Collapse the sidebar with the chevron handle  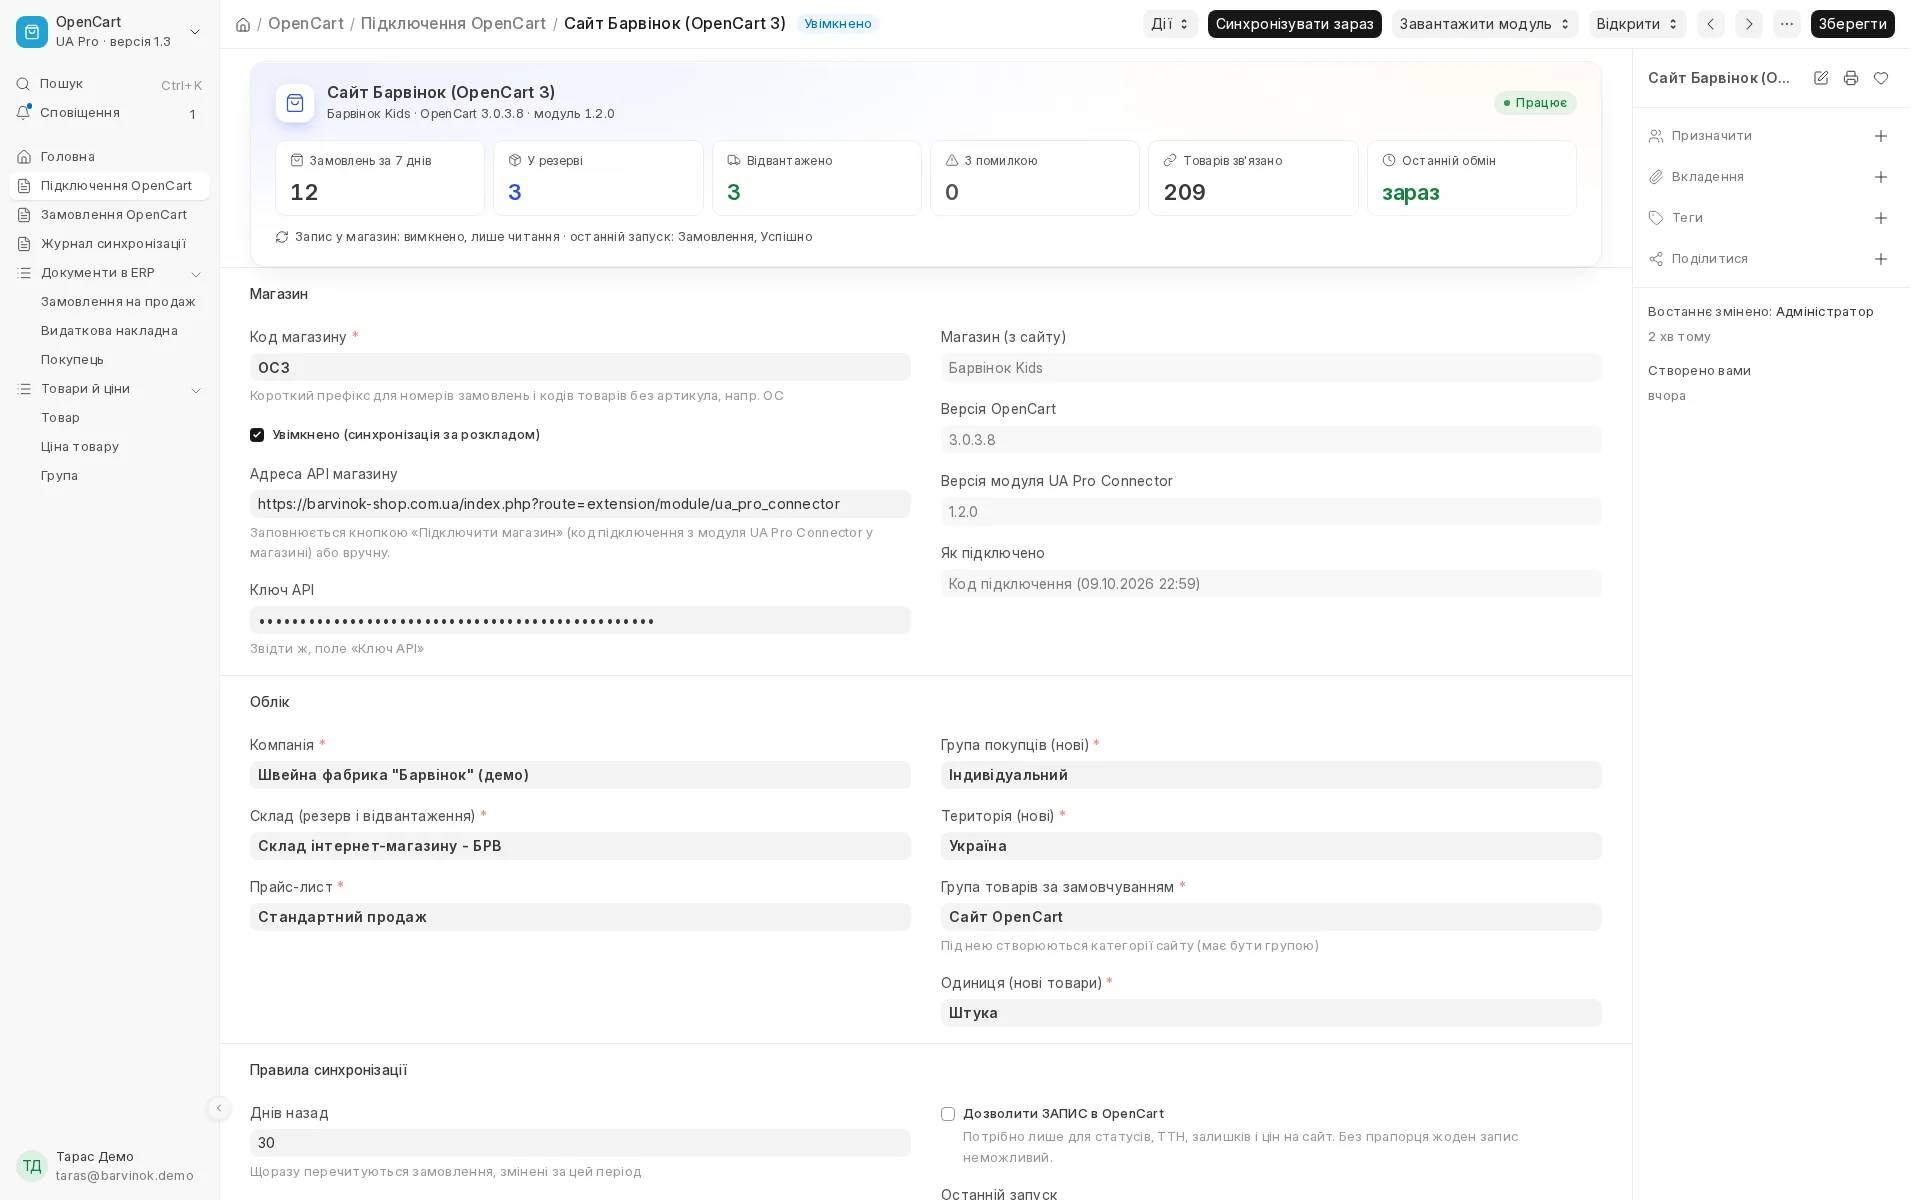[x=219, y=1108]
